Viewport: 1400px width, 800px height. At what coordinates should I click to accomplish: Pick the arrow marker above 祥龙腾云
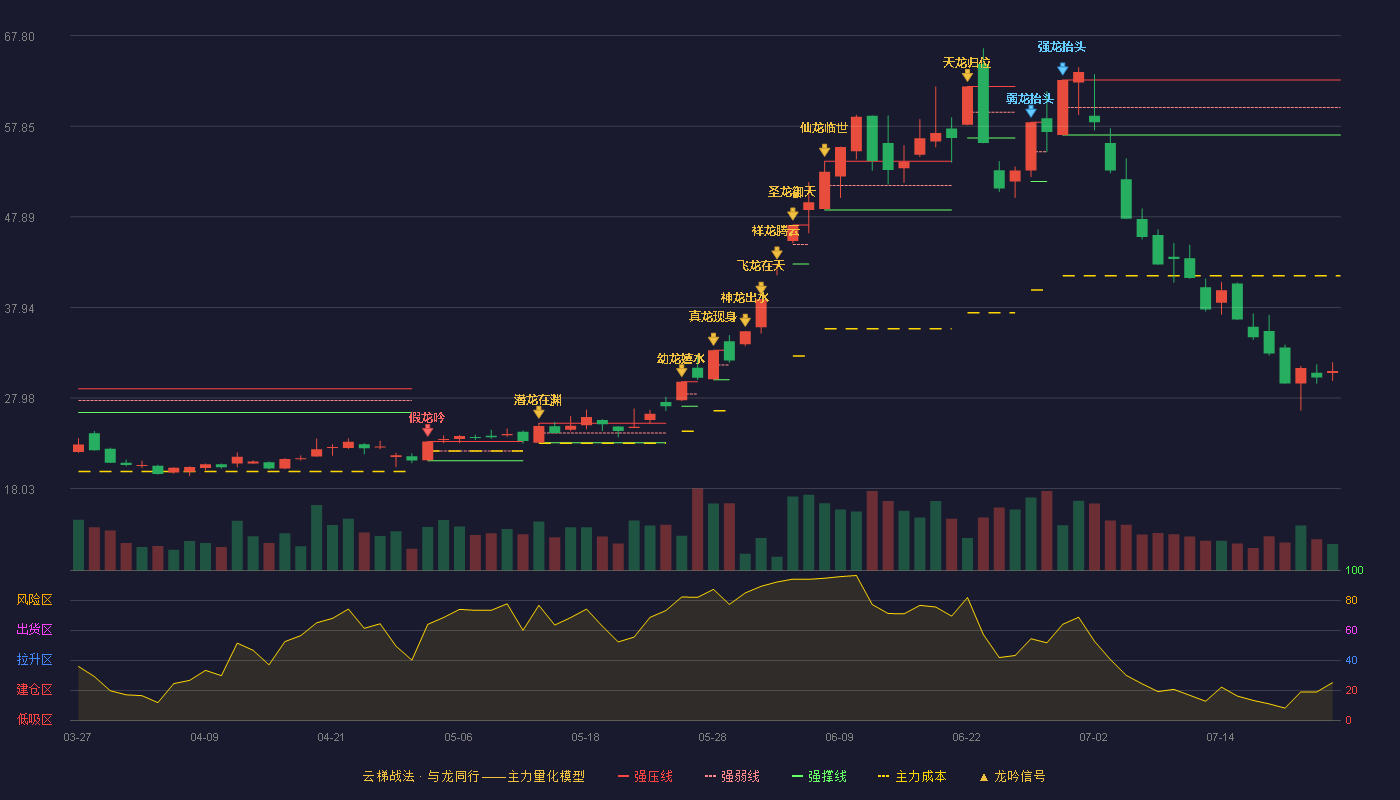(x=777, y=253)
